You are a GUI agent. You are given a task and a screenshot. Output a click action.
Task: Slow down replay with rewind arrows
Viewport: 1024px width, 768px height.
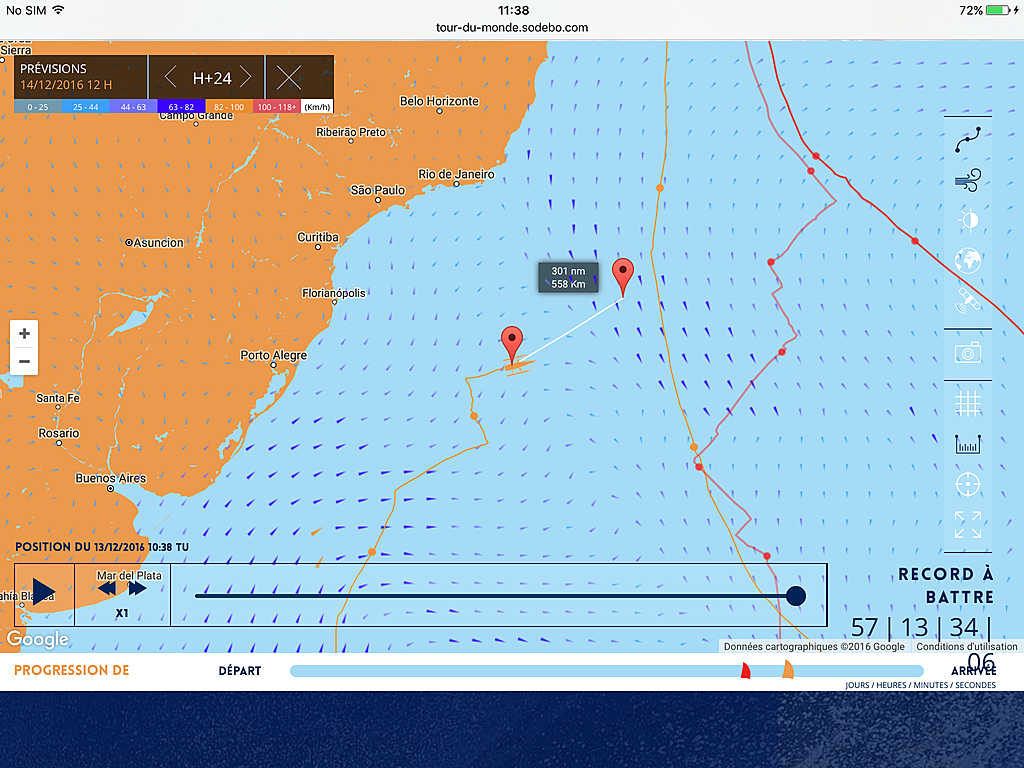(107, 588)
